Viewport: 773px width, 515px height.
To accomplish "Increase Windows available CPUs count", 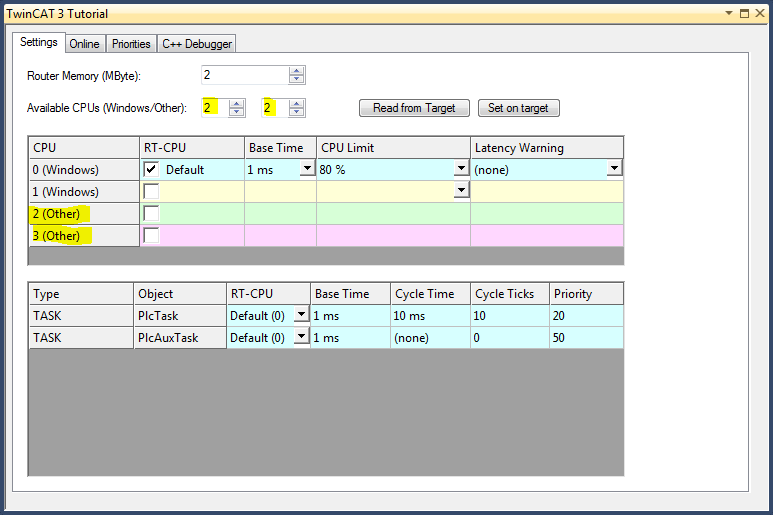I will coord(237,104).
